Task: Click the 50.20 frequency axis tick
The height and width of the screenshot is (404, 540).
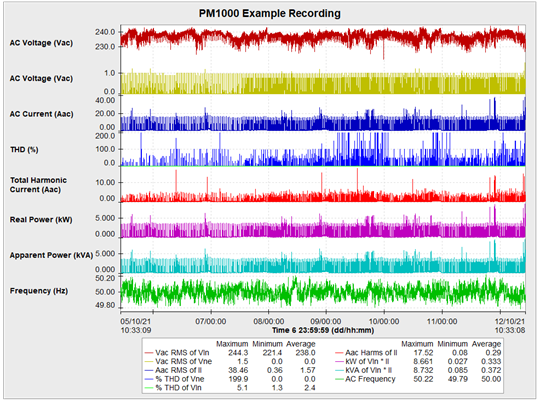Action: [105, 278]
